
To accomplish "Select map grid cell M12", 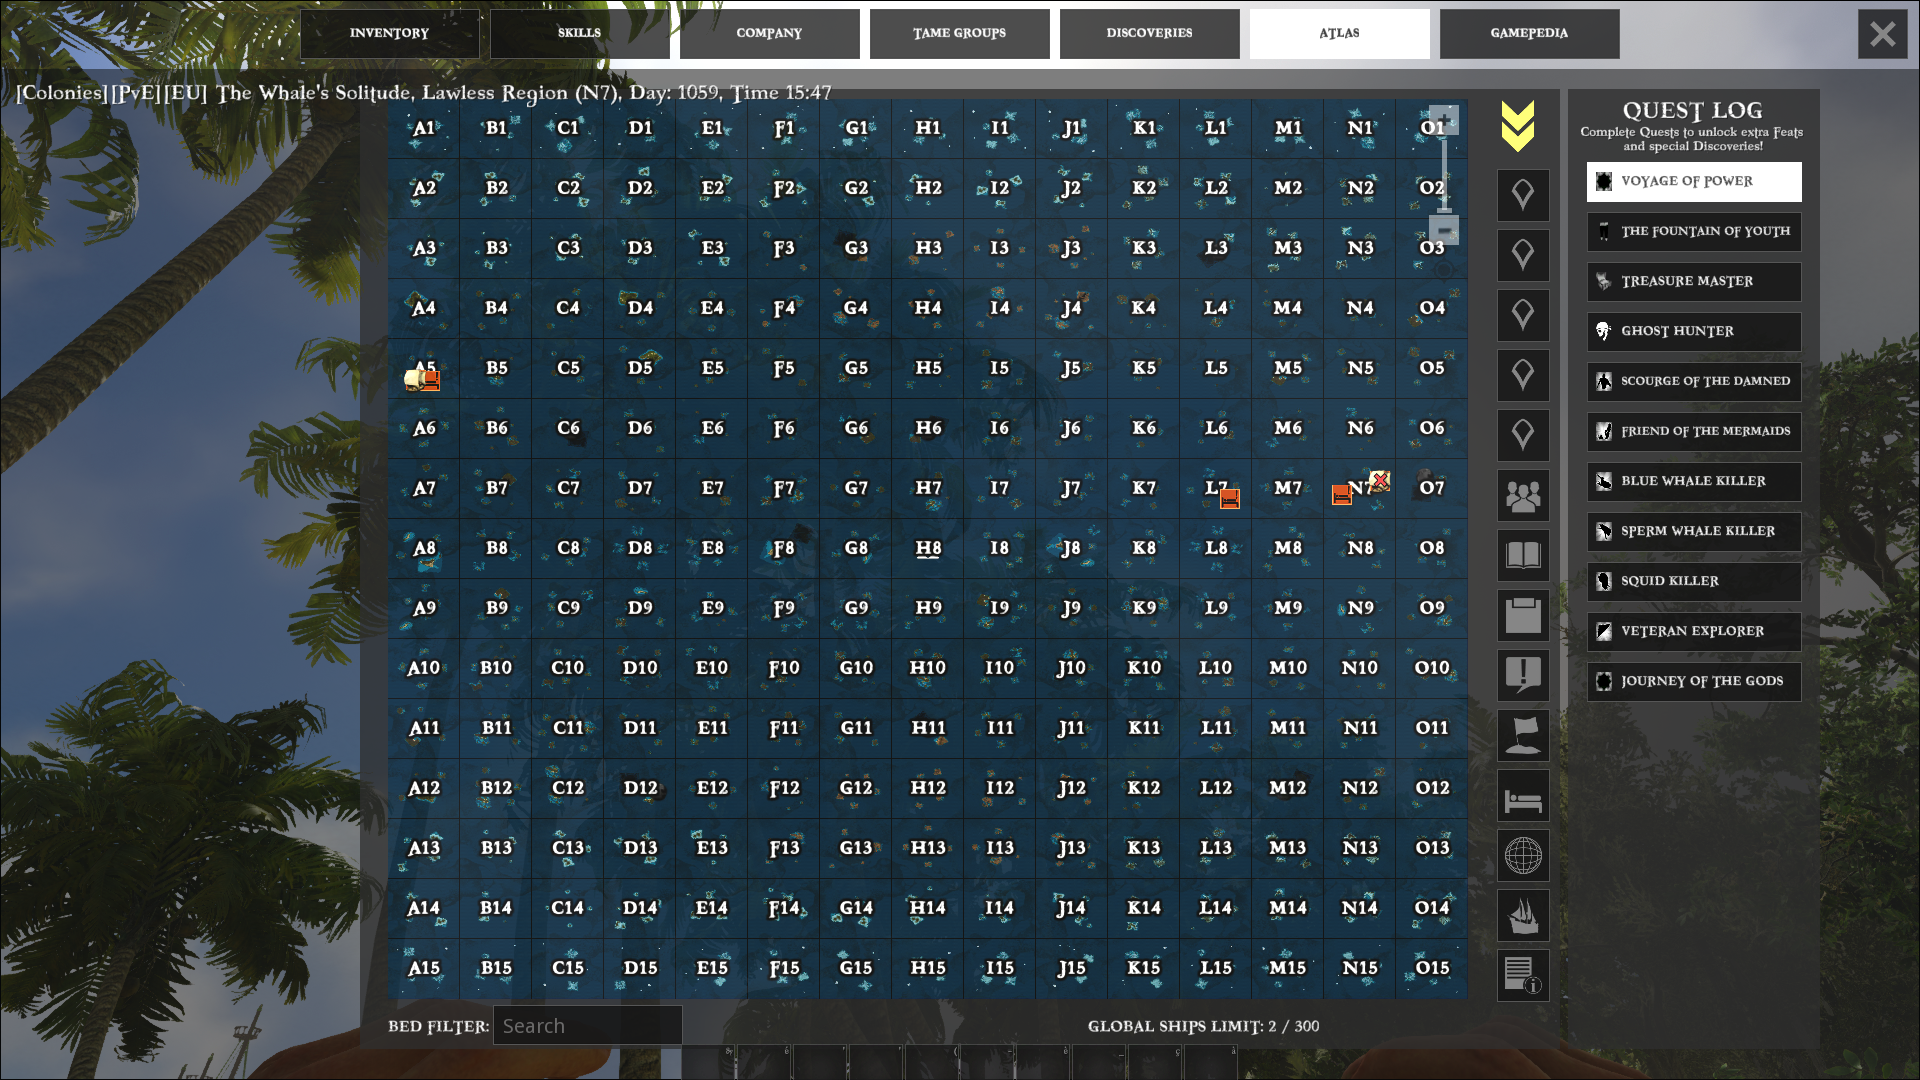I will click(x=1288, y=788).
